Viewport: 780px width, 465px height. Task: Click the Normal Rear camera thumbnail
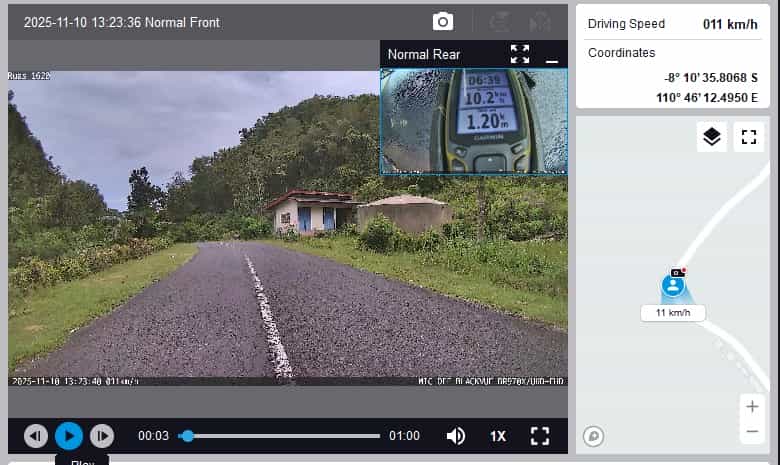(x=473, y=120)
